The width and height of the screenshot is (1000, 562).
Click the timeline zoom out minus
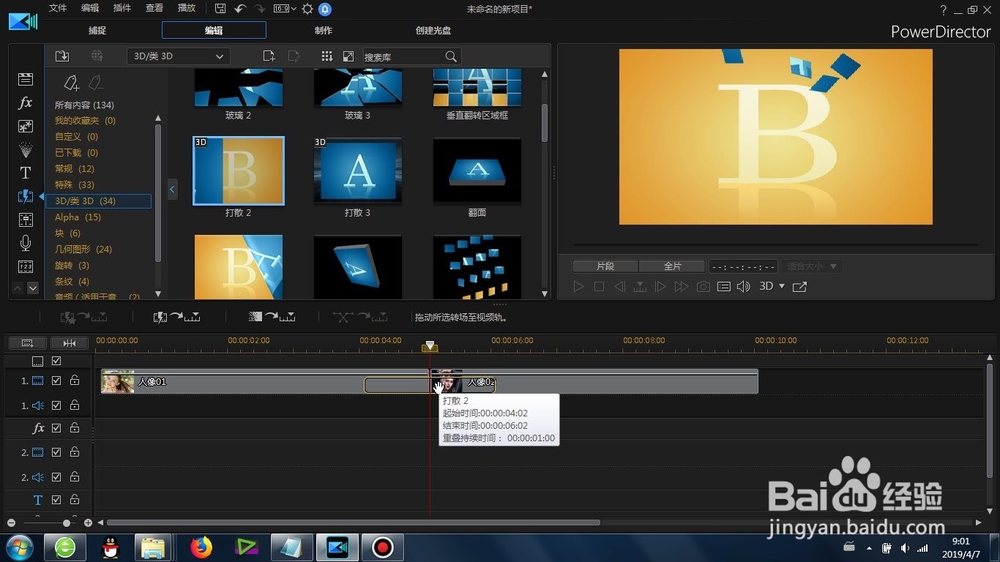[x=11, y=523]
